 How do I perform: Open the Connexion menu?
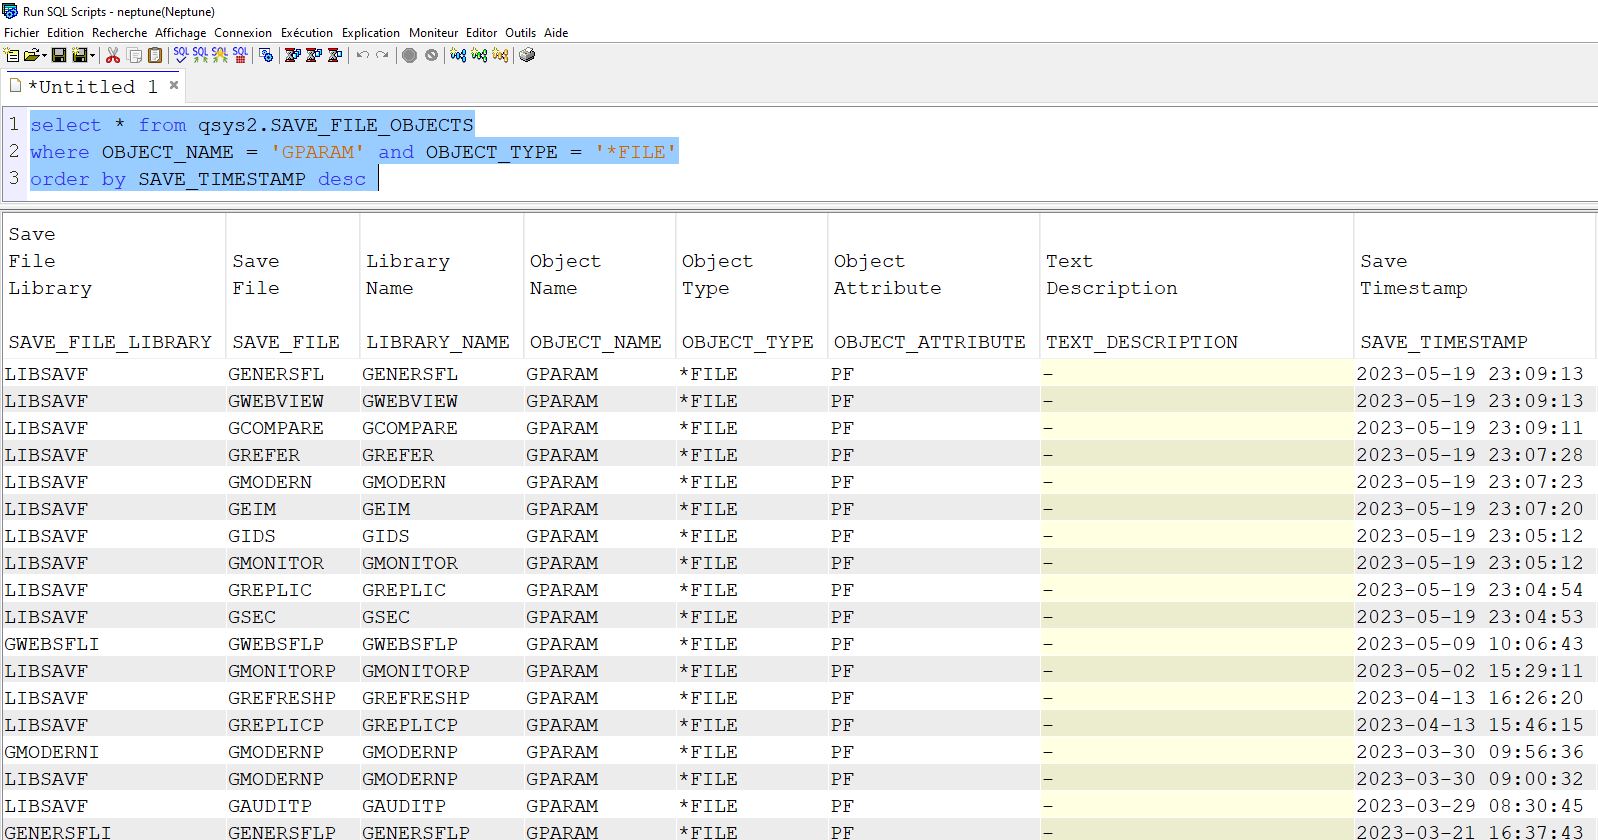click(243, 33)
